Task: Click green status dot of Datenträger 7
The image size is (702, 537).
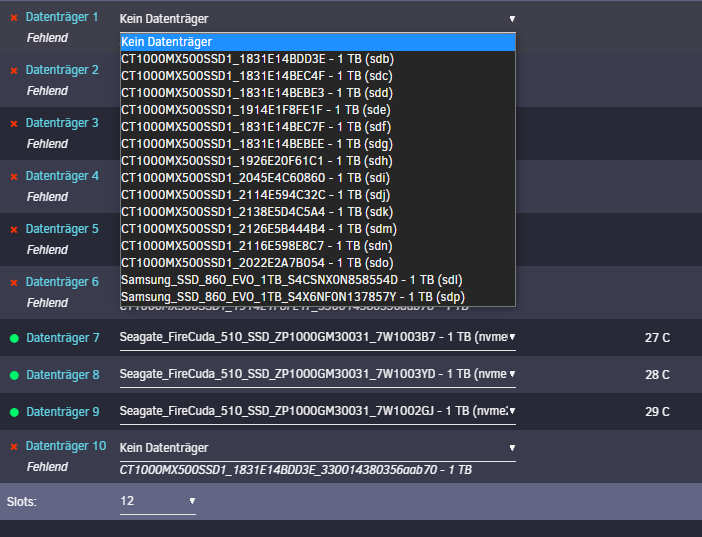Action: (x=14, y=339)
